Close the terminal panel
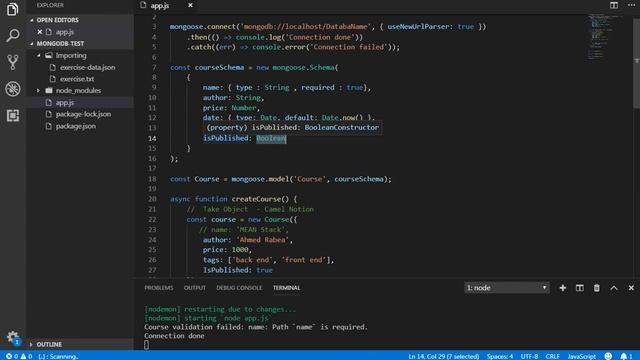The height and width of the screenshot is (360, 640). coord(631,288)
